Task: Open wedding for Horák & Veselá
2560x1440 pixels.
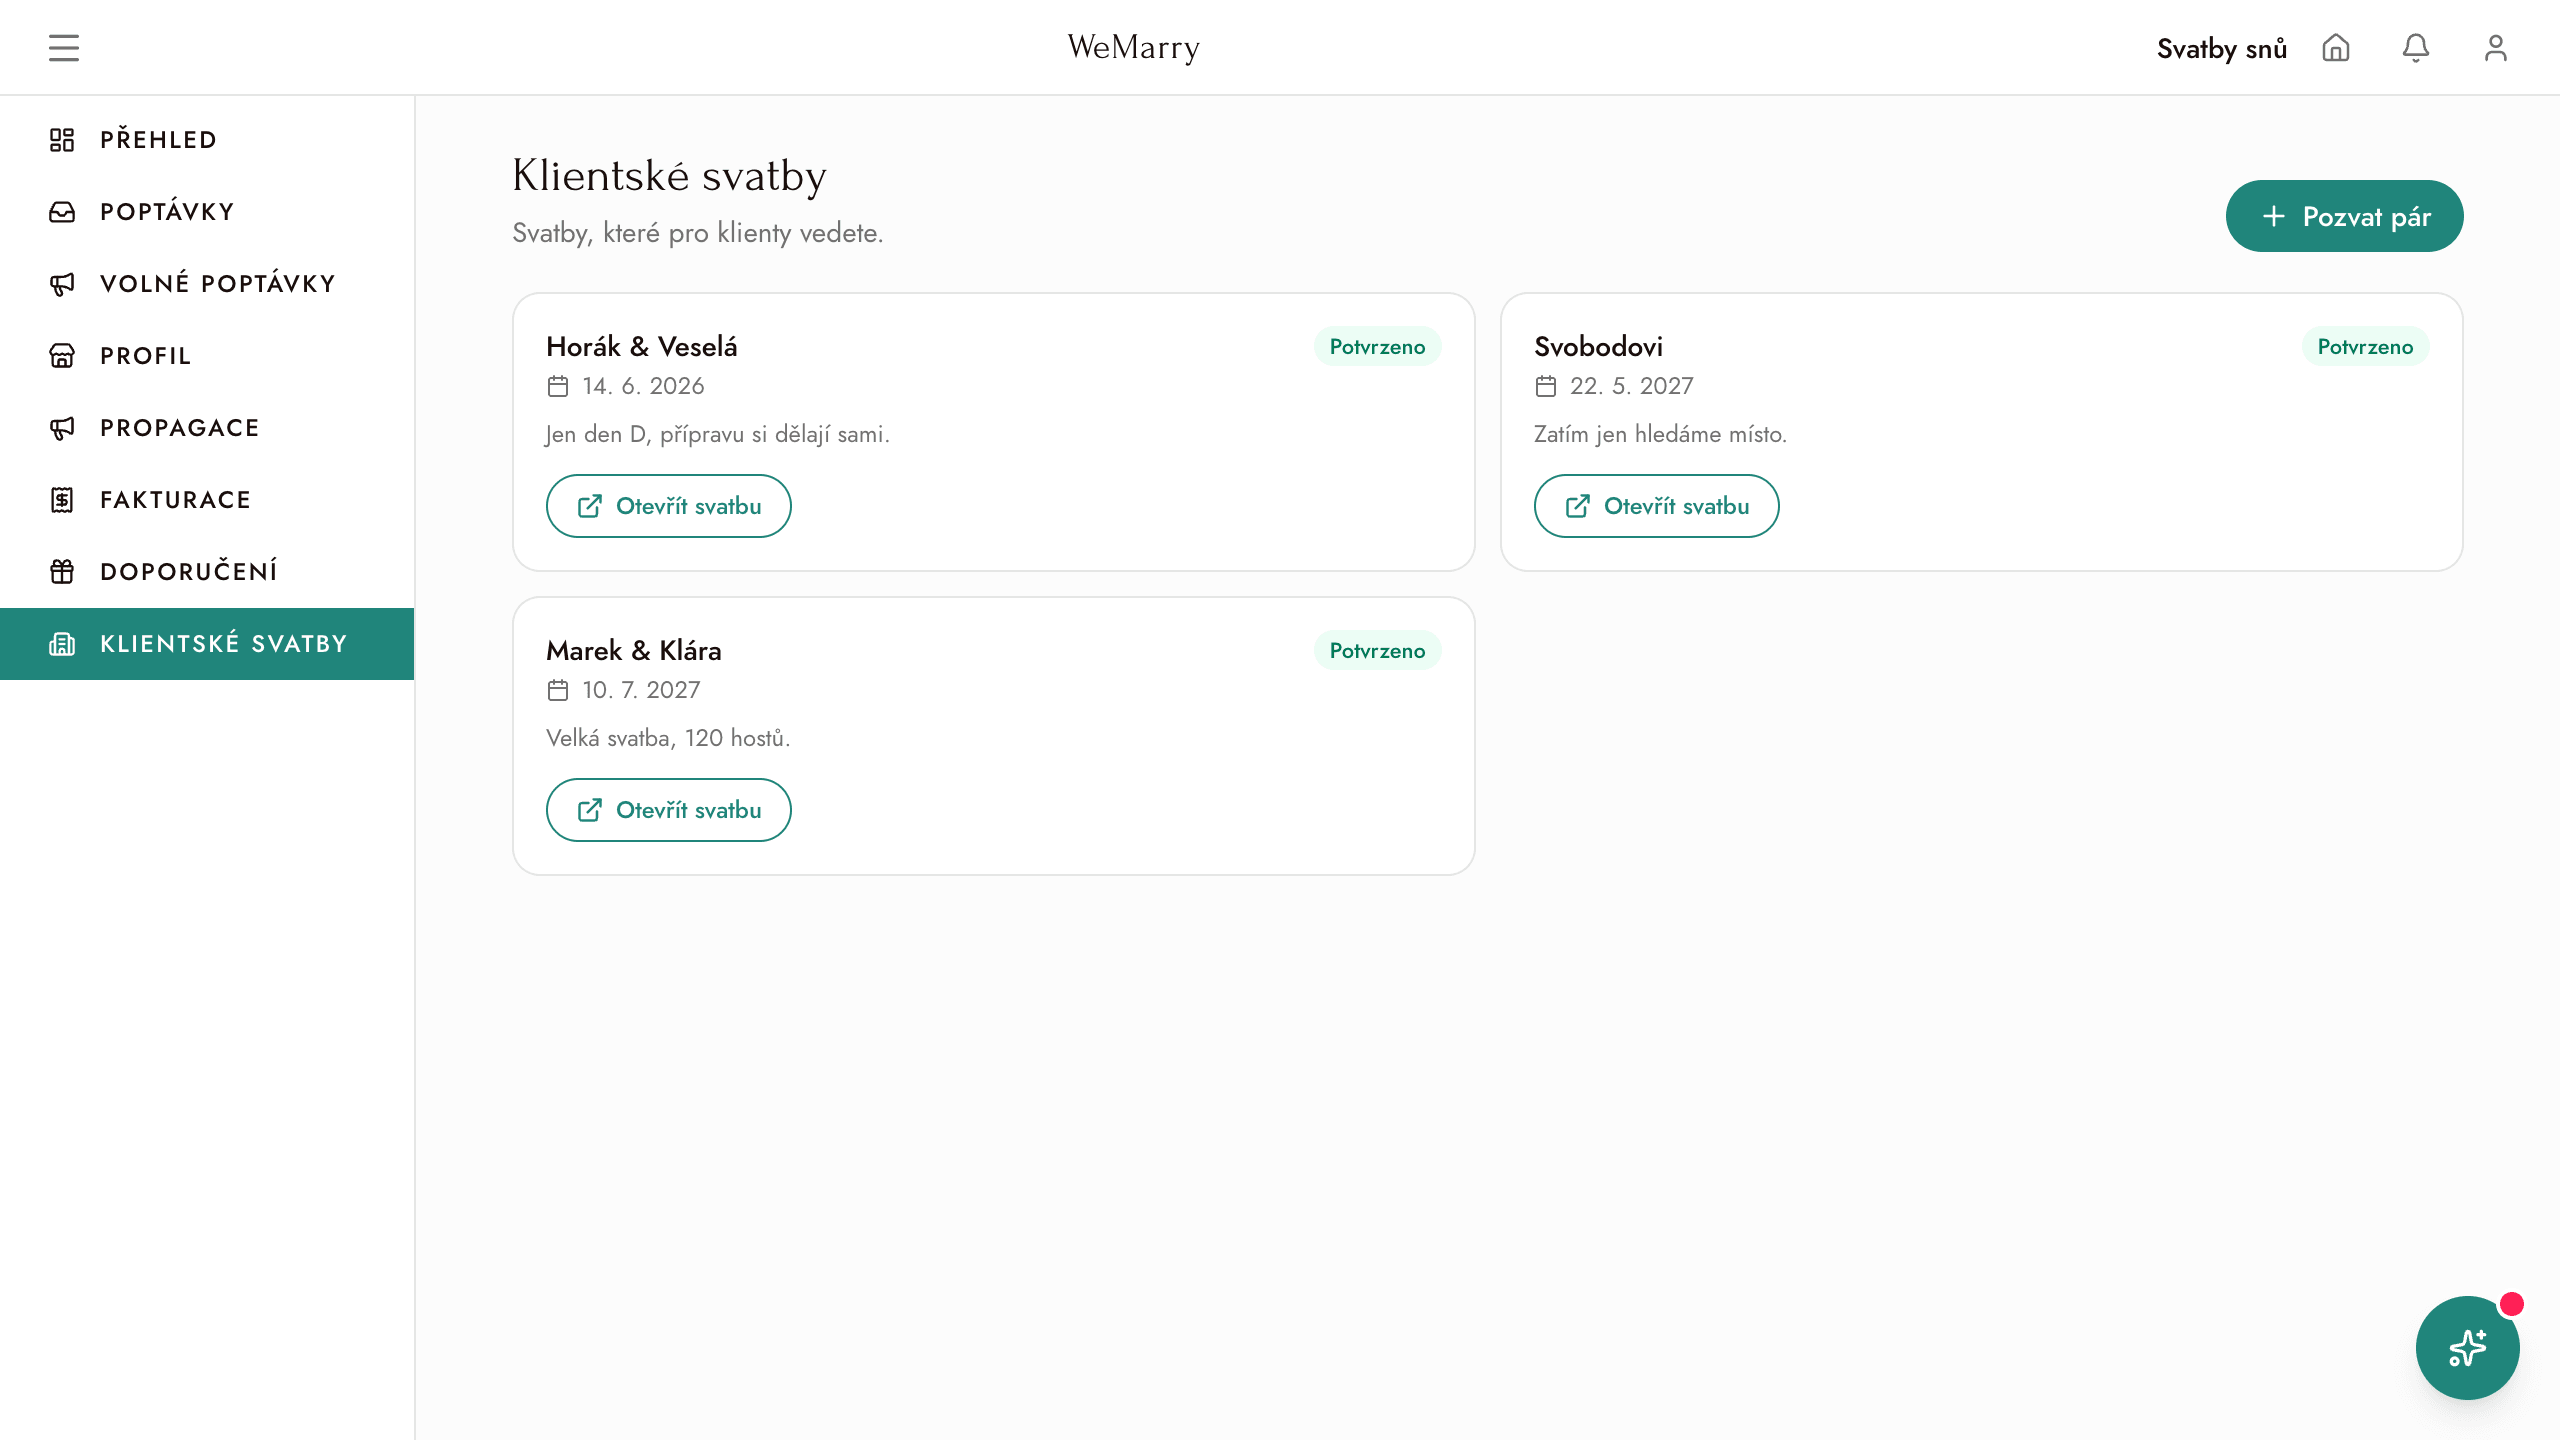Action: click(668, 506)
